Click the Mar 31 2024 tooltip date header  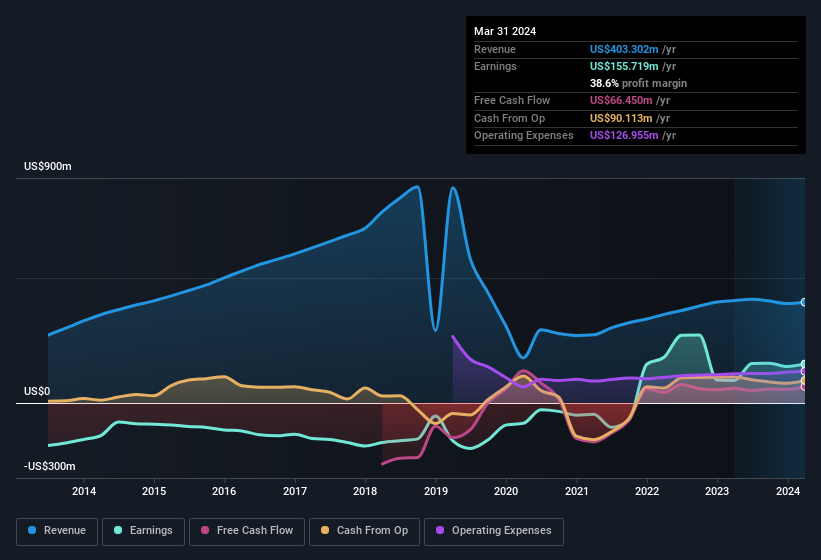coord(505,31)
